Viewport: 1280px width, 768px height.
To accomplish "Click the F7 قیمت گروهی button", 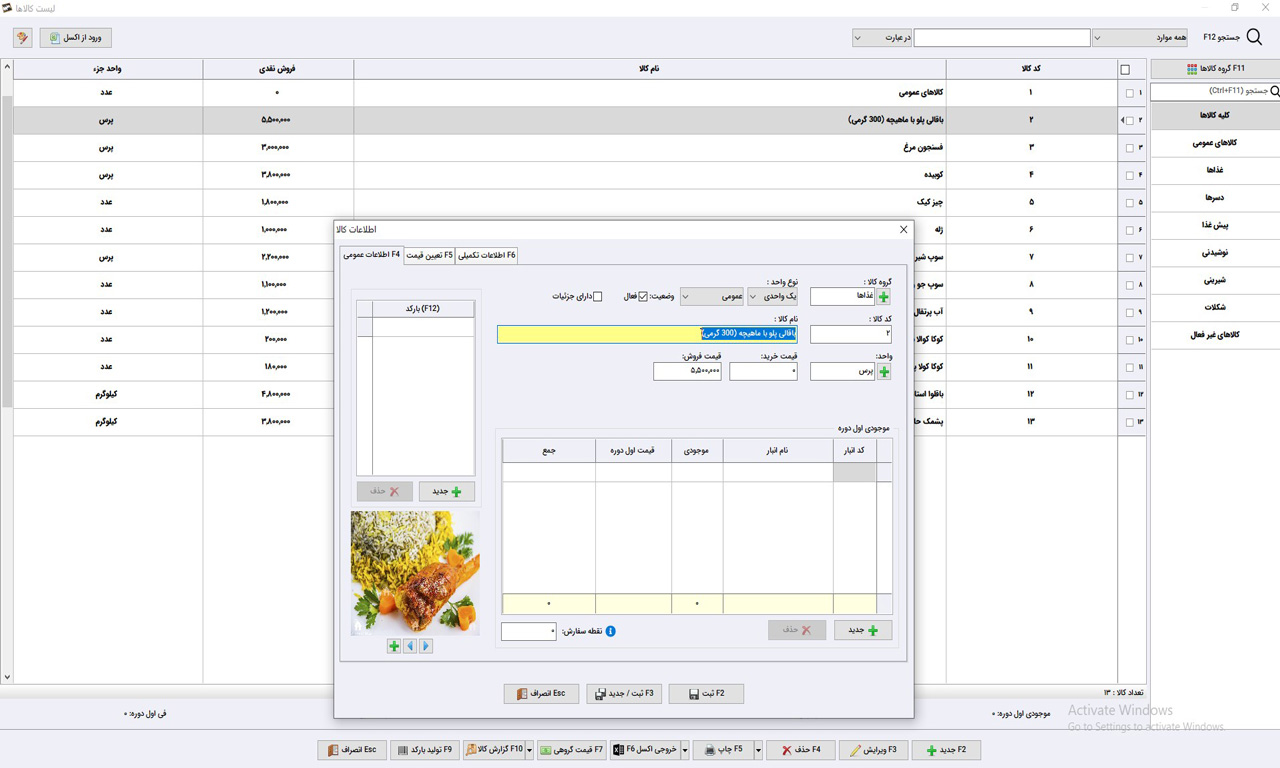I will 572,750.
